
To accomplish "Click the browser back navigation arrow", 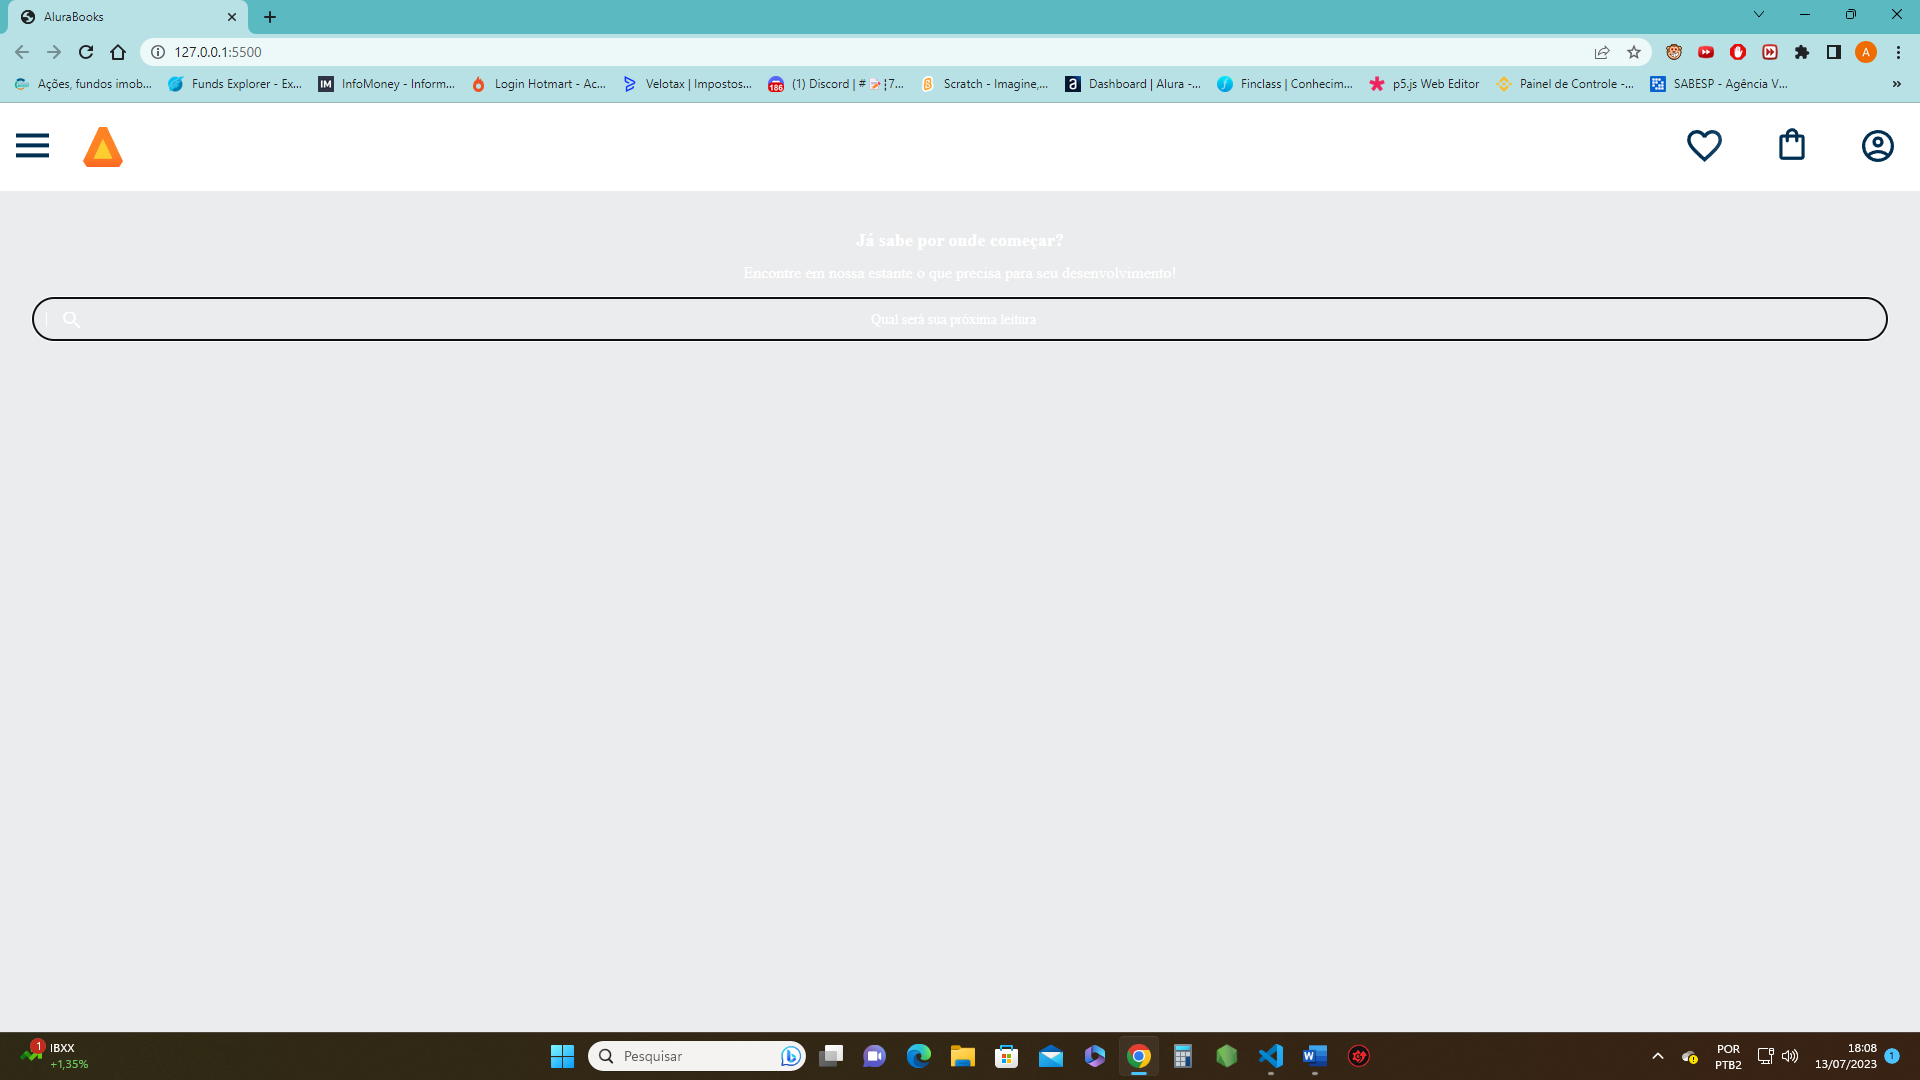I will [x=21, y=51].
